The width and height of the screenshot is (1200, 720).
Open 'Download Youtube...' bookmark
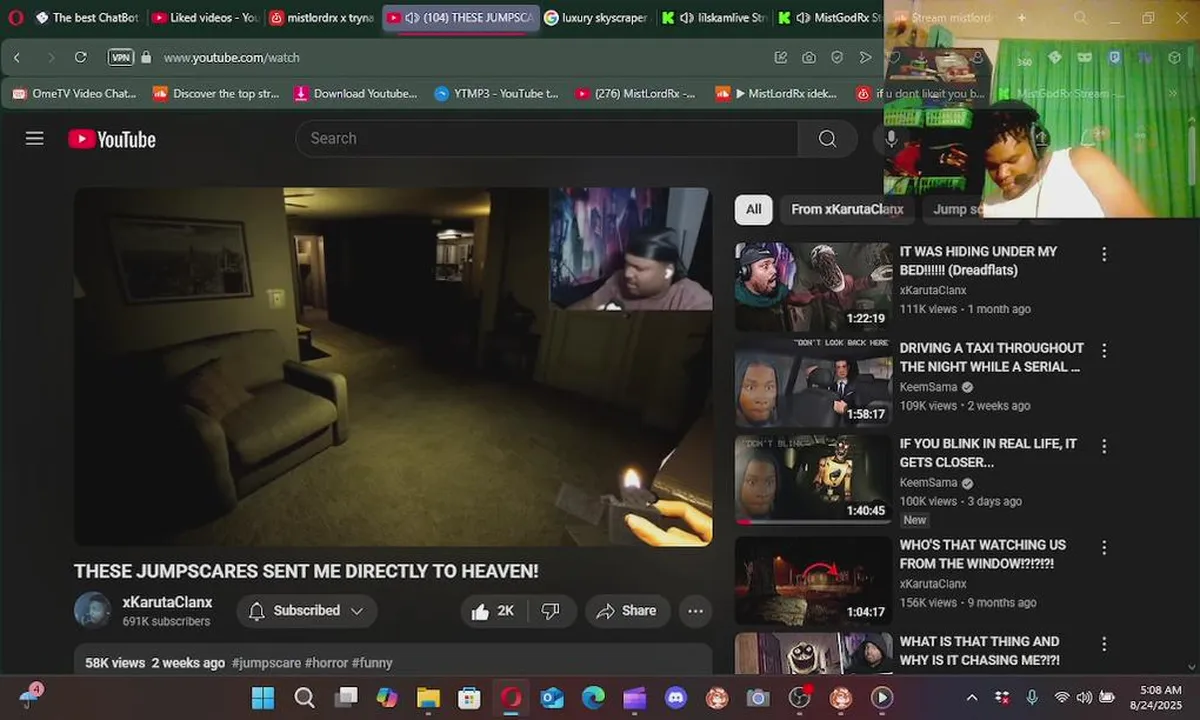[x=356, y=93]
